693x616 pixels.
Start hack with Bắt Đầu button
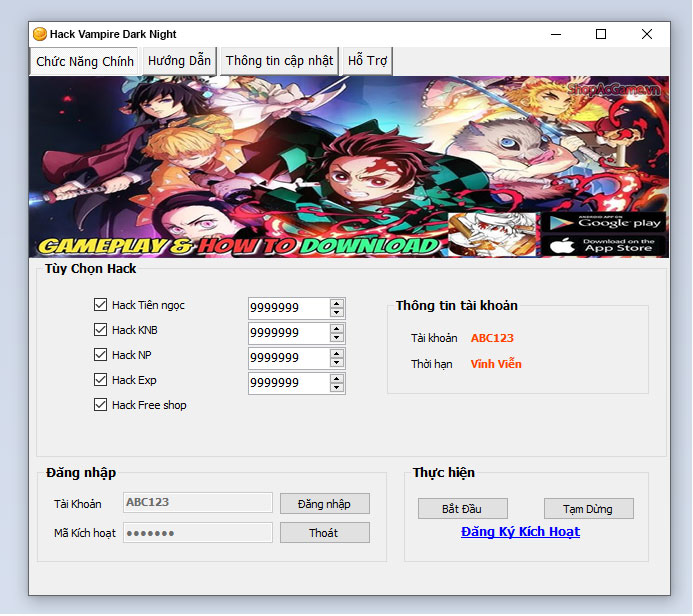pyautogui.click(x=463, y=509)
